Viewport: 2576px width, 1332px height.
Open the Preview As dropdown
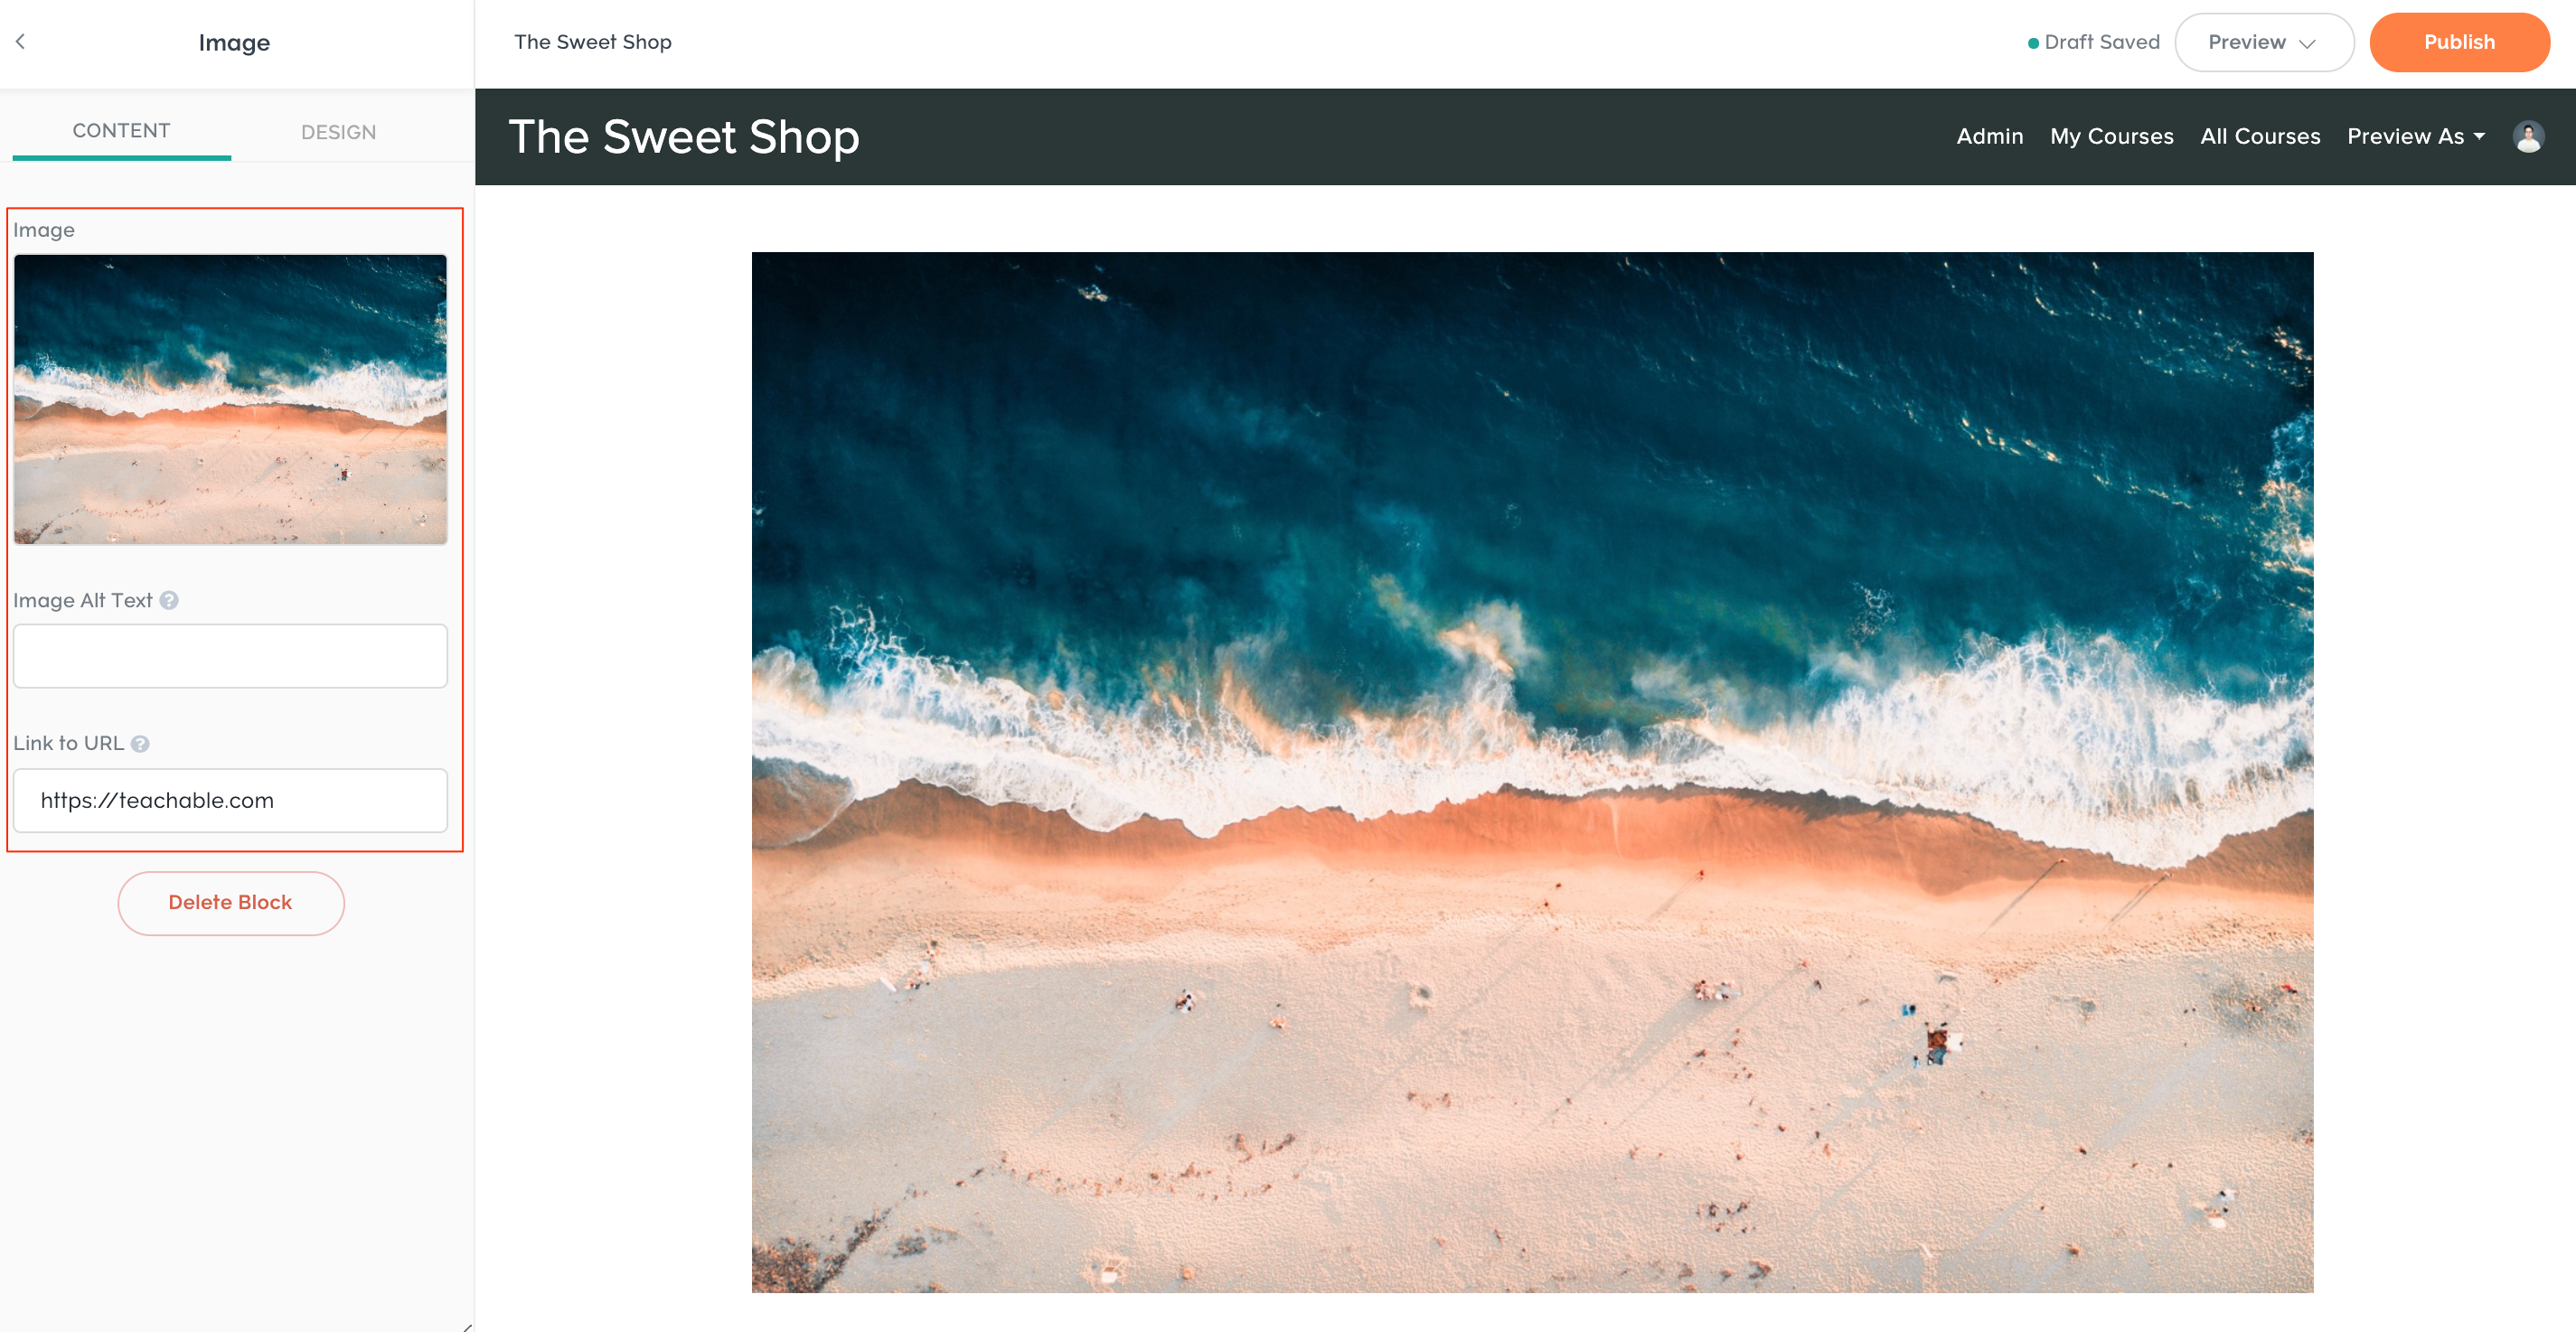point(2415,137)
